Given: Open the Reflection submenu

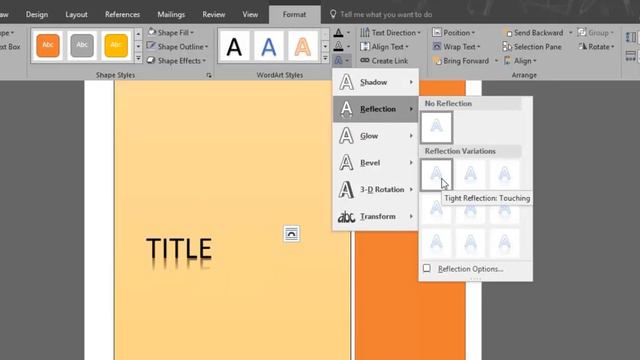Looking at the screenshot, I should point(376,109).
